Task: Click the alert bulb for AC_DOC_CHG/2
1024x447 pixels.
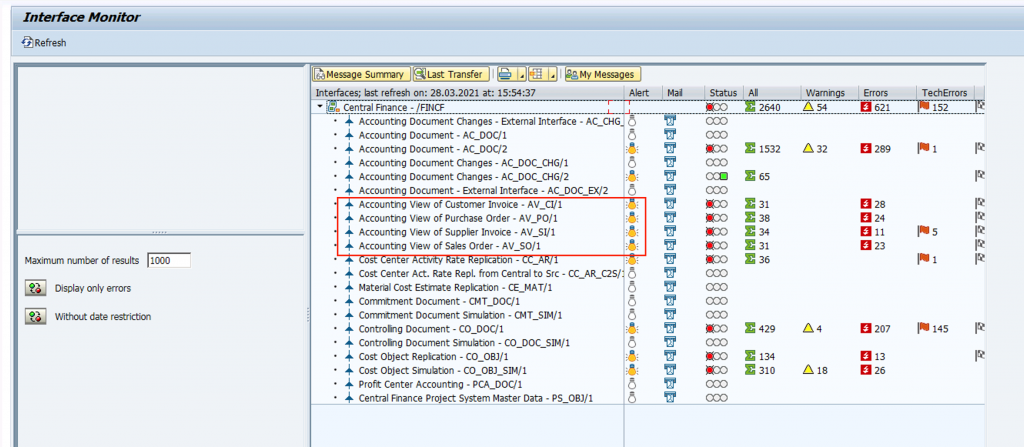Action: pos(632,176)
